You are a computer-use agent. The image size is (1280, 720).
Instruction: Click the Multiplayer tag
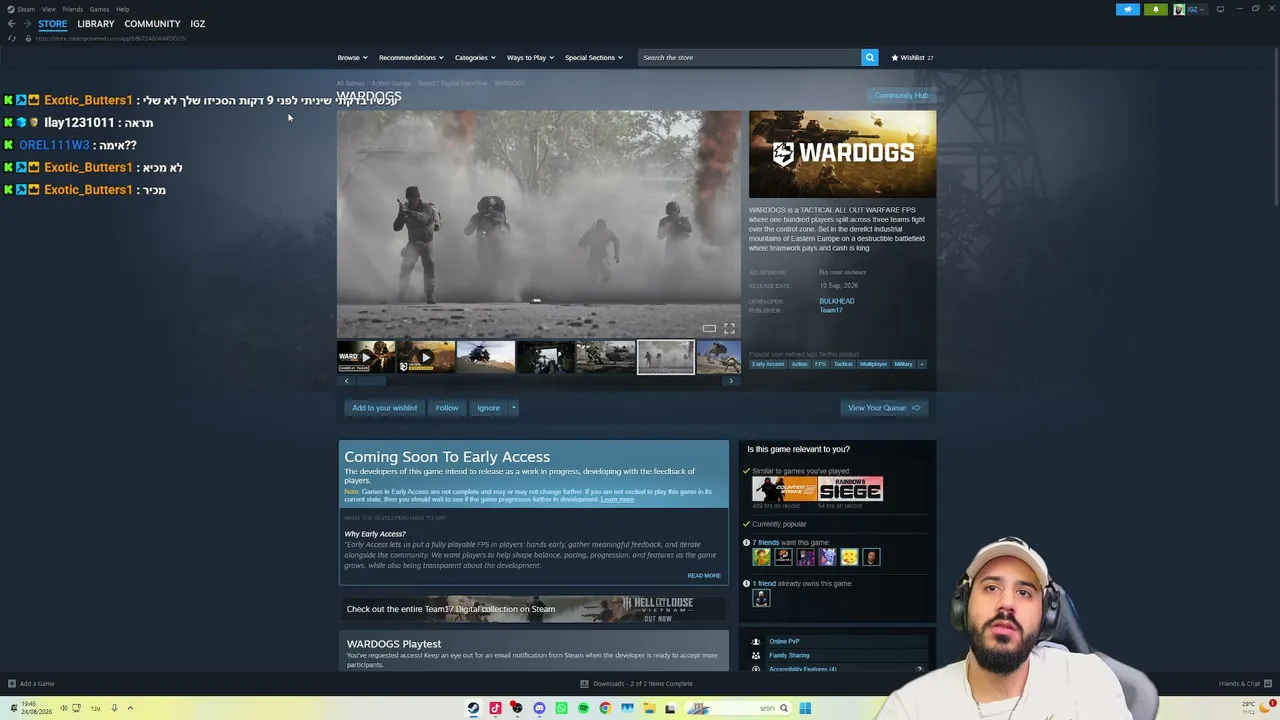pyautogui.click(x=873, y=364)
